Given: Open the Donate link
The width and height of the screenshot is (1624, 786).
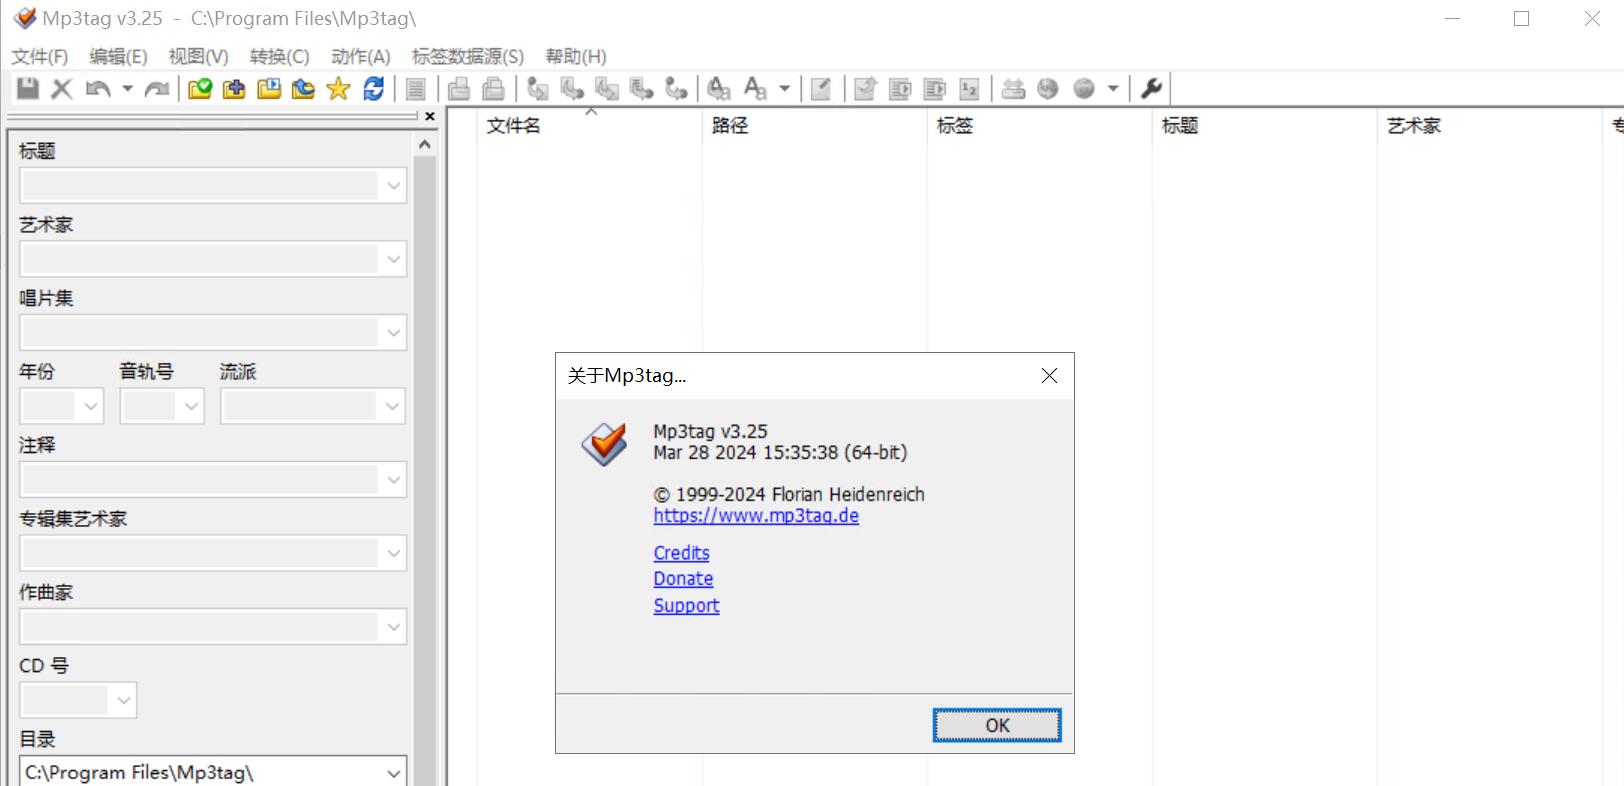Looking at the screenshot, I should coord(683,579).
